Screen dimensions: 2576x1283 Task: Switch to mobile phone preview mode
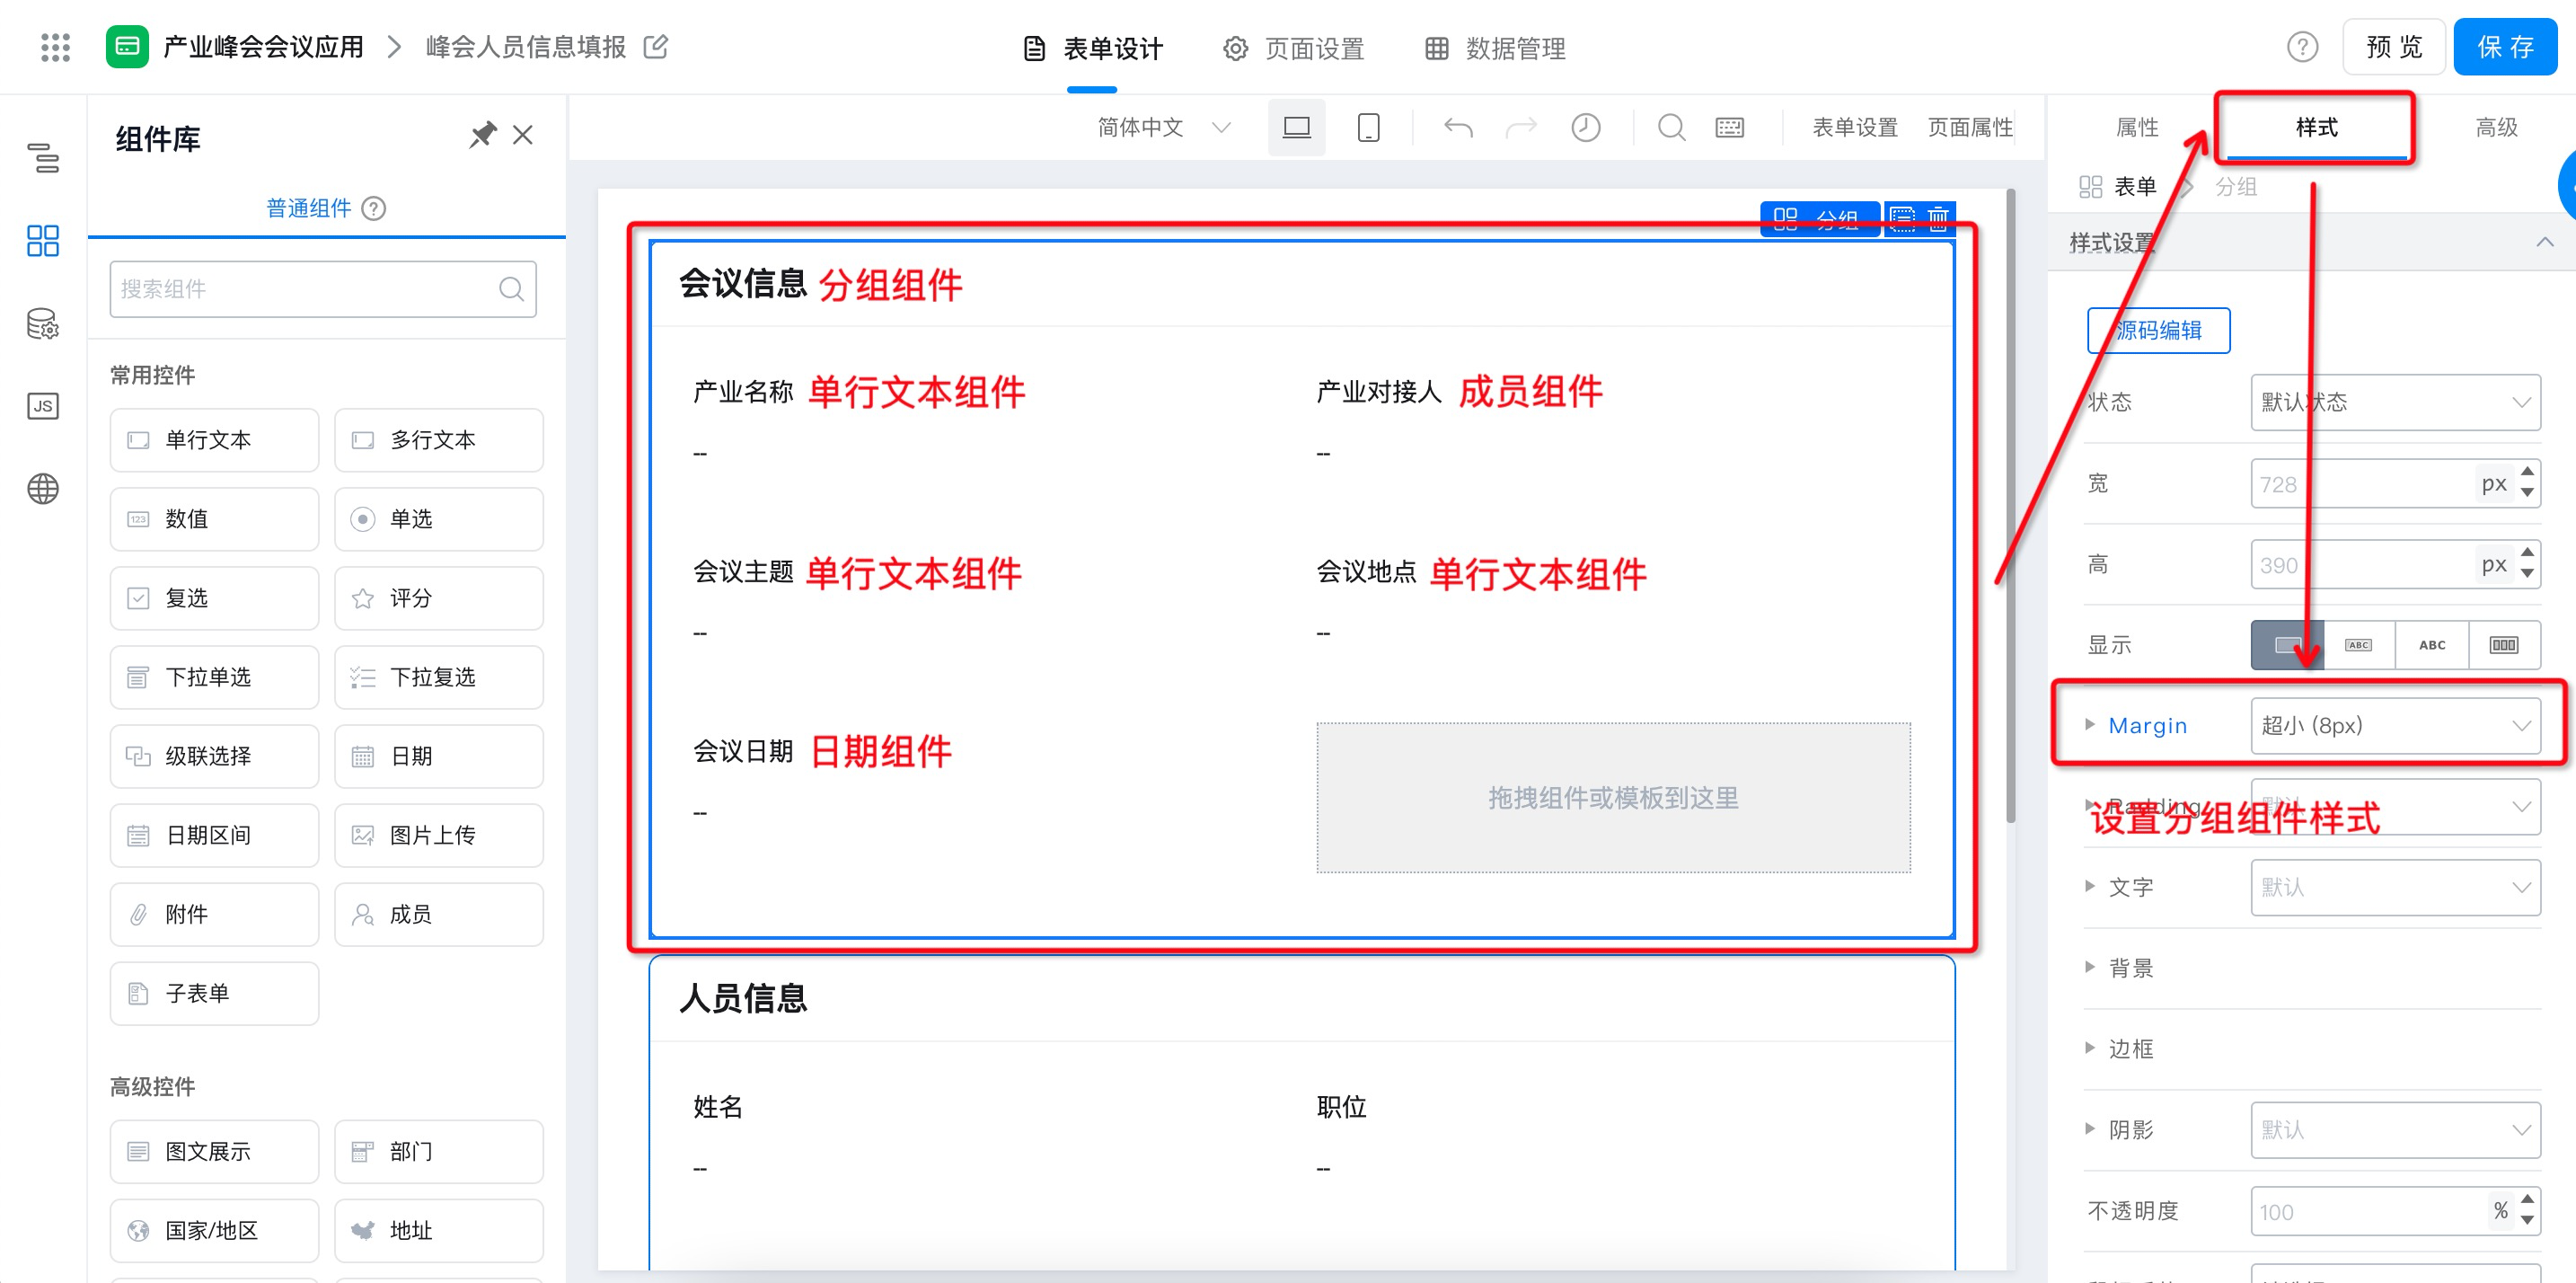pos(1368,128)
